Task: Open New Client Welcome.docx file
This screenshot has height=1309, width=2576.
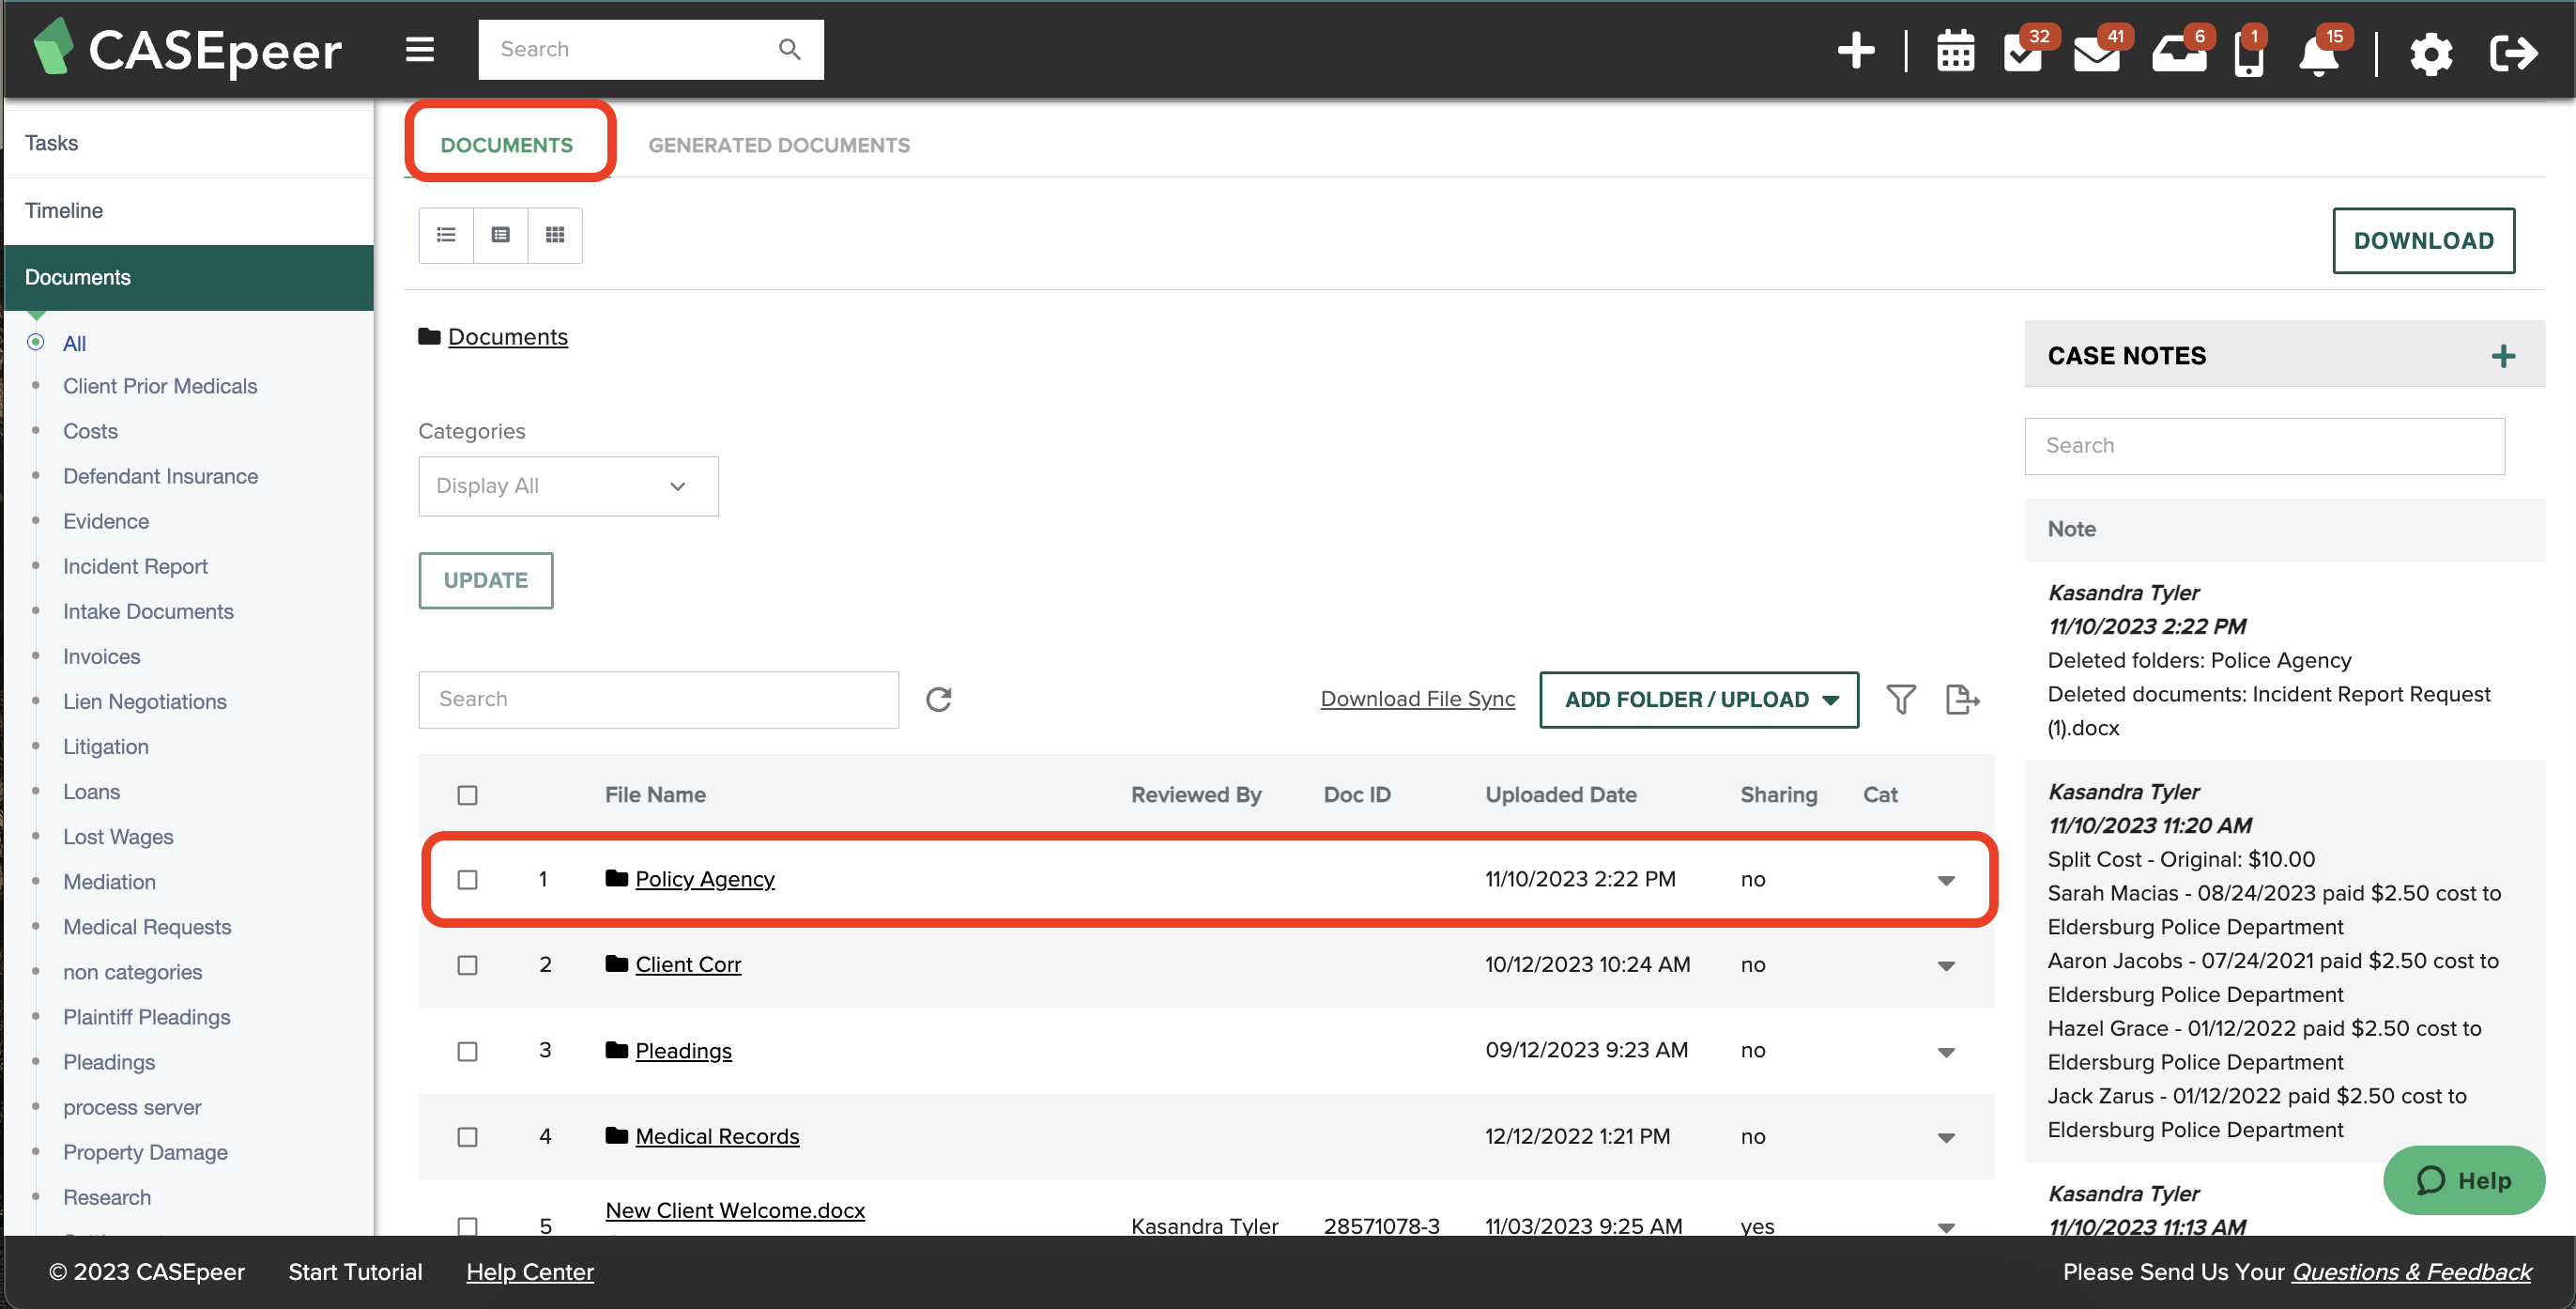Action: (x=735, y=1210)
